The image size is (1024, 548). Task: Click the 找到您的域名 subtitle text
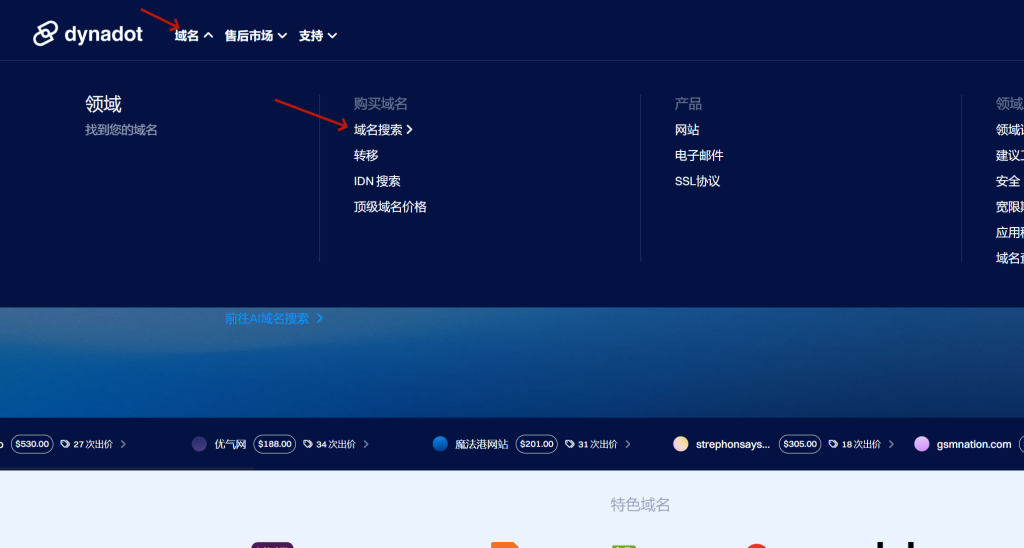coord(121,130)
